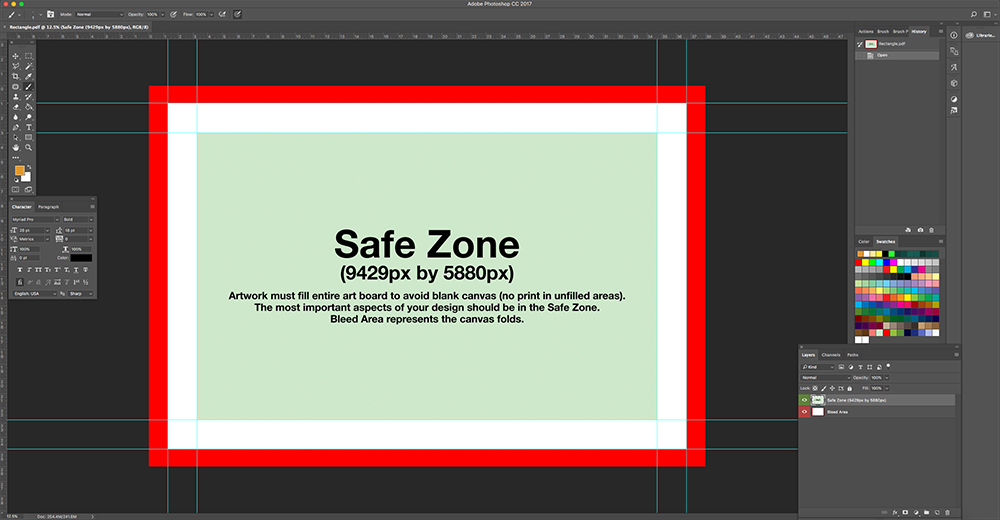Select the Crop tool
This screenshot has height=520, width=1000.
[16, 76]
